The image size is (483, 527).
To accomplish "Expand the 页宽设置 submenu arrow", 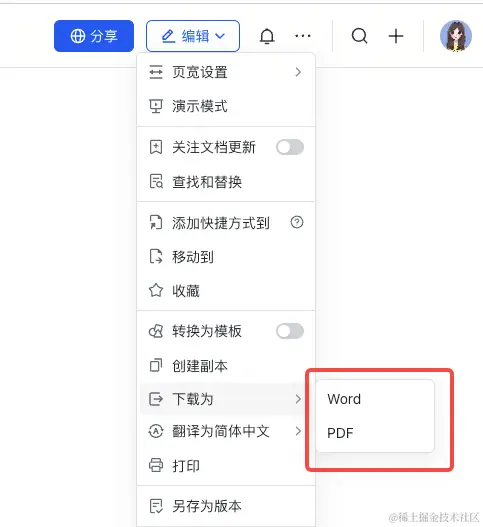I will click(298, 72).
